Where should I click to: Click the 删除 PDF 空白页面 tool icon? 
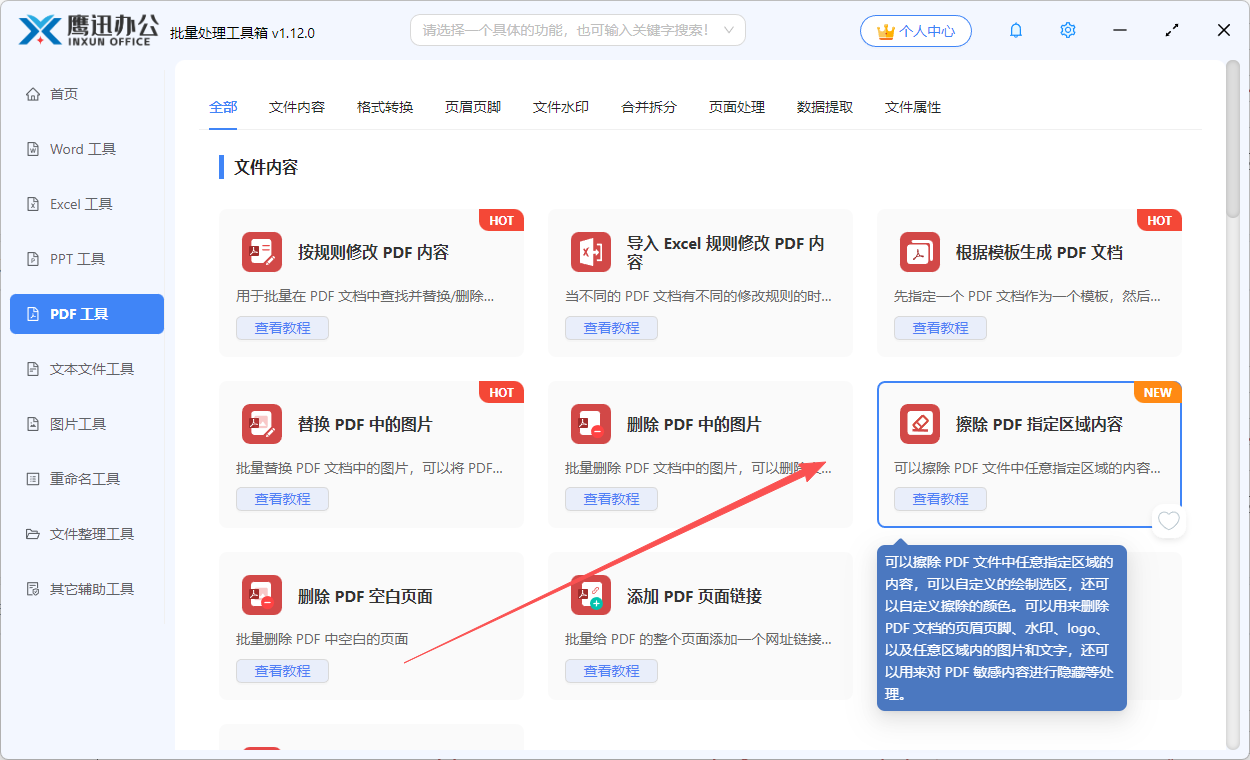tap(261, 596)
